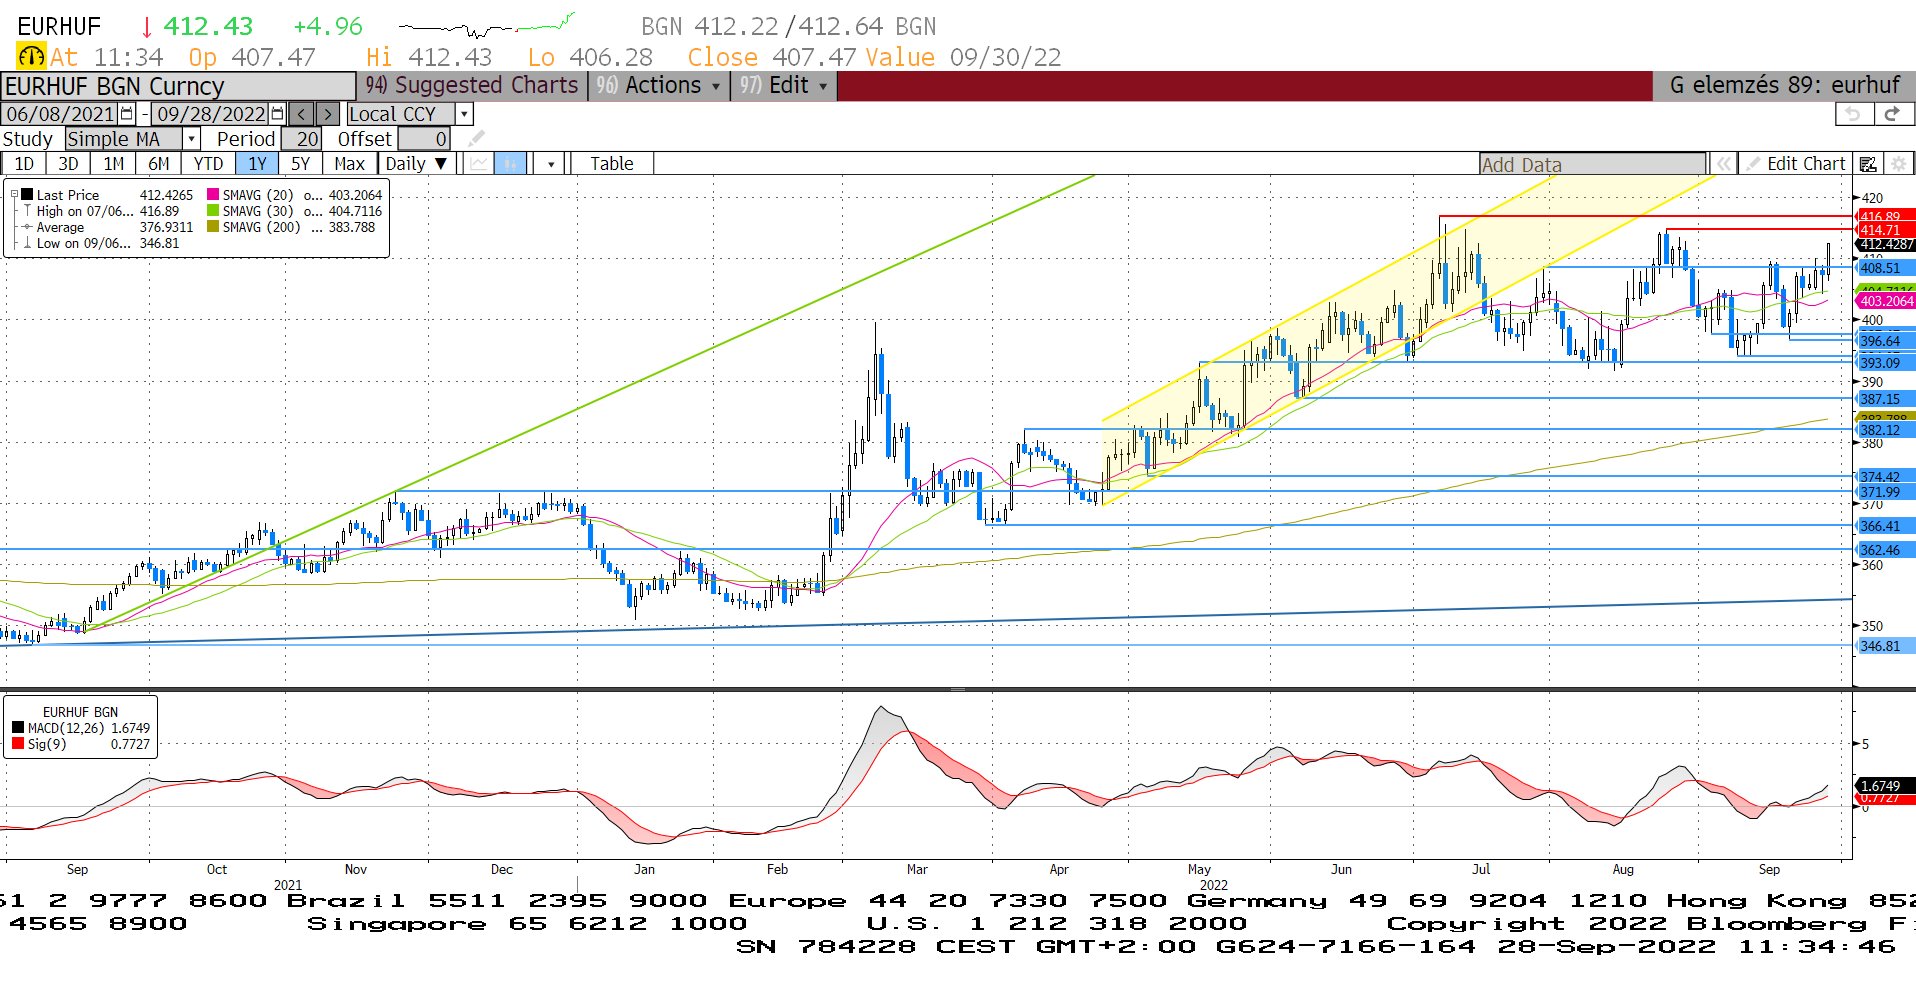Click the intraday sparkline at the top
The image size is (1916, 1002).
487,25
